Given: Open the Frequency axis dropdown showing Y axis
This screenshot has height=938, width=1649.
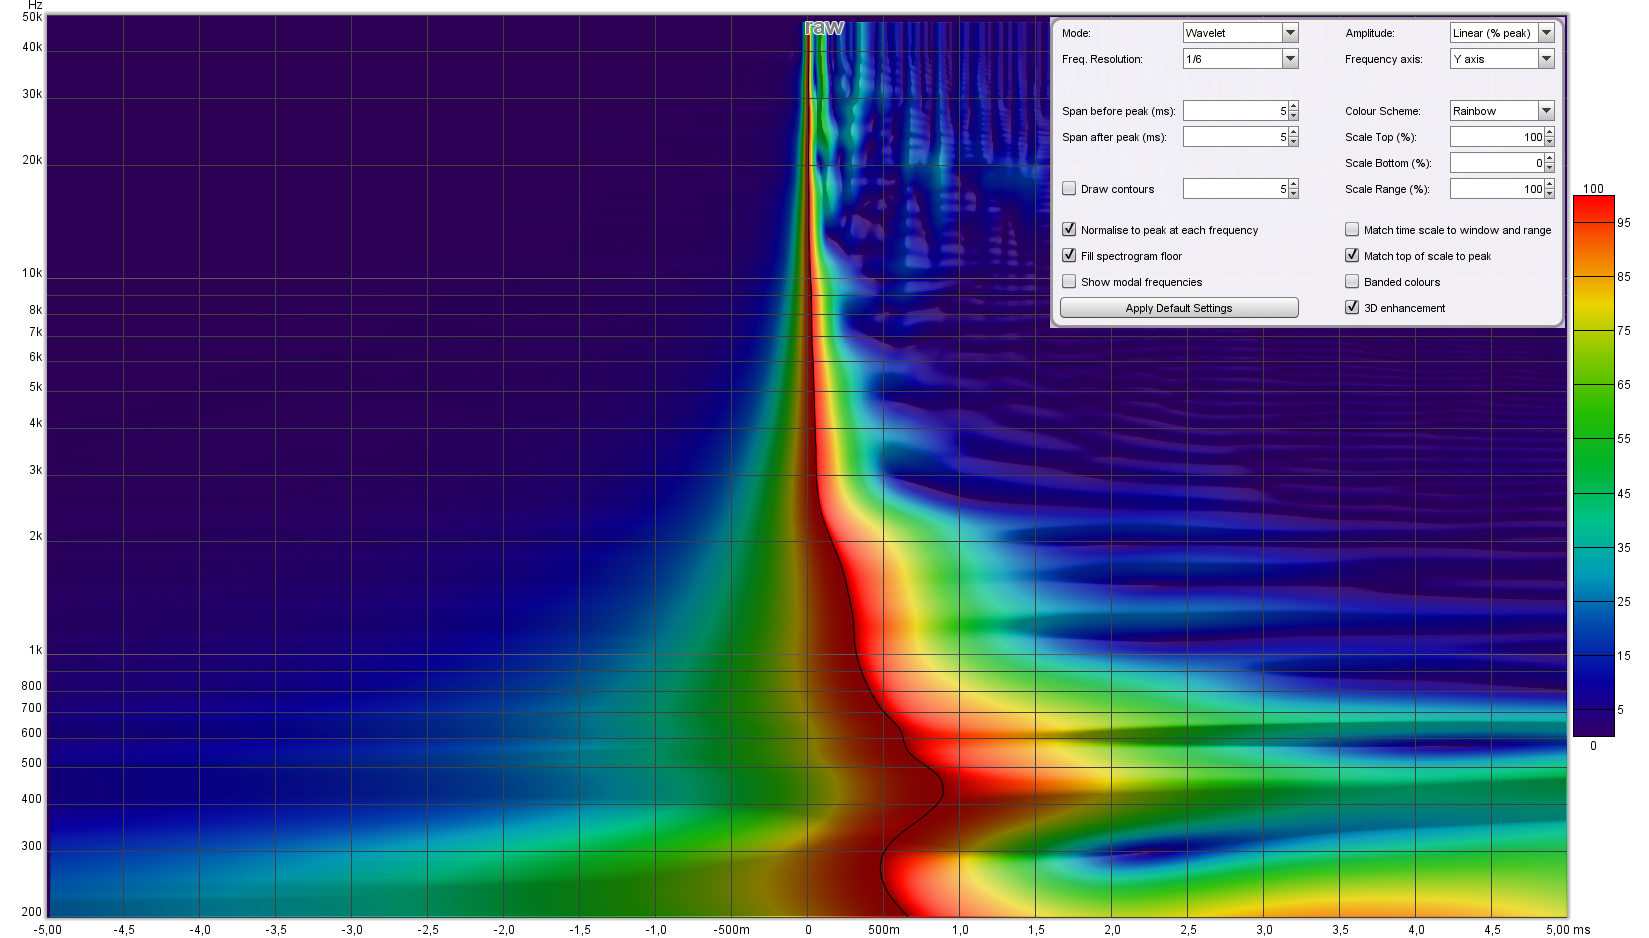Looking at the screenshot, I should (1502, 59).
